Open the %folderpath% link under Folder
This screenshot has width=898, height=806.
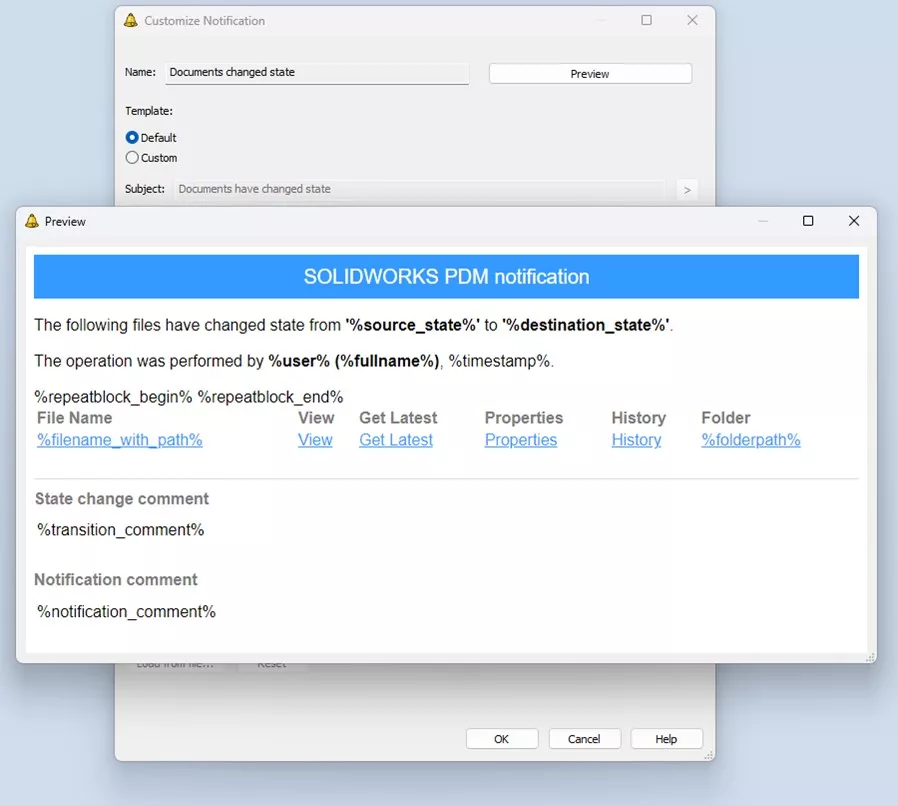click(x=750, y=440)
